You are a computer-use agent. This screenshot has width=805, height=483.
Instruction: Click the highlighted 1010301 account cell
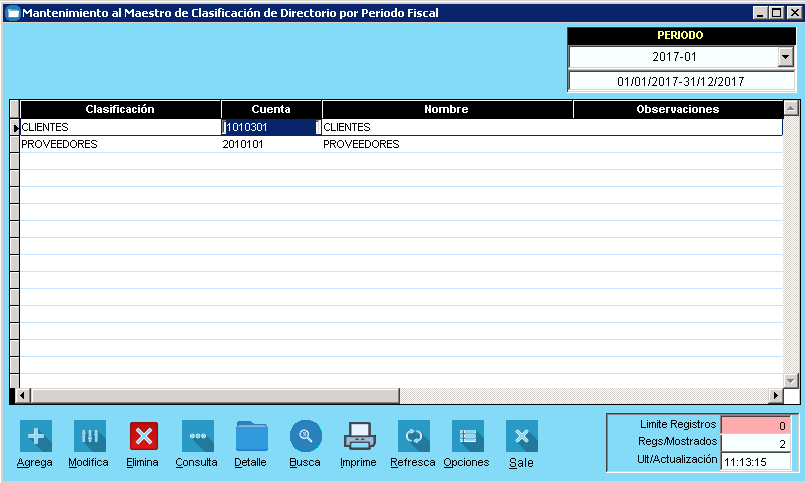click(269, 127)
